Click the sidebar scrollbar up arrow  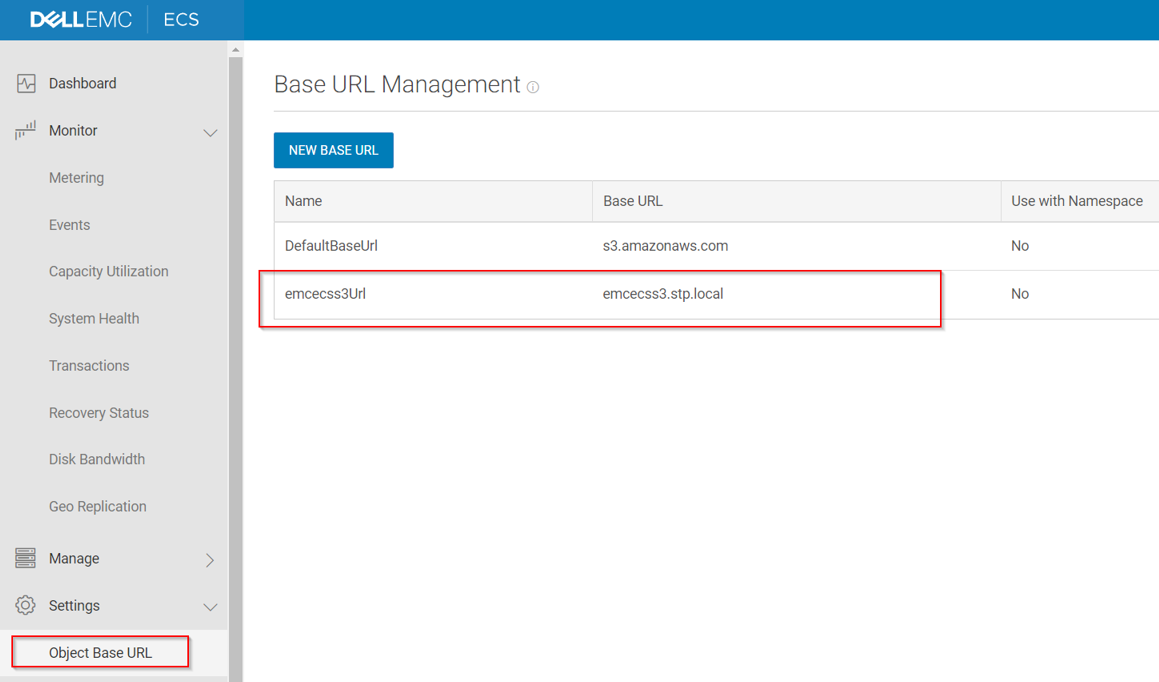pos(236,50)
